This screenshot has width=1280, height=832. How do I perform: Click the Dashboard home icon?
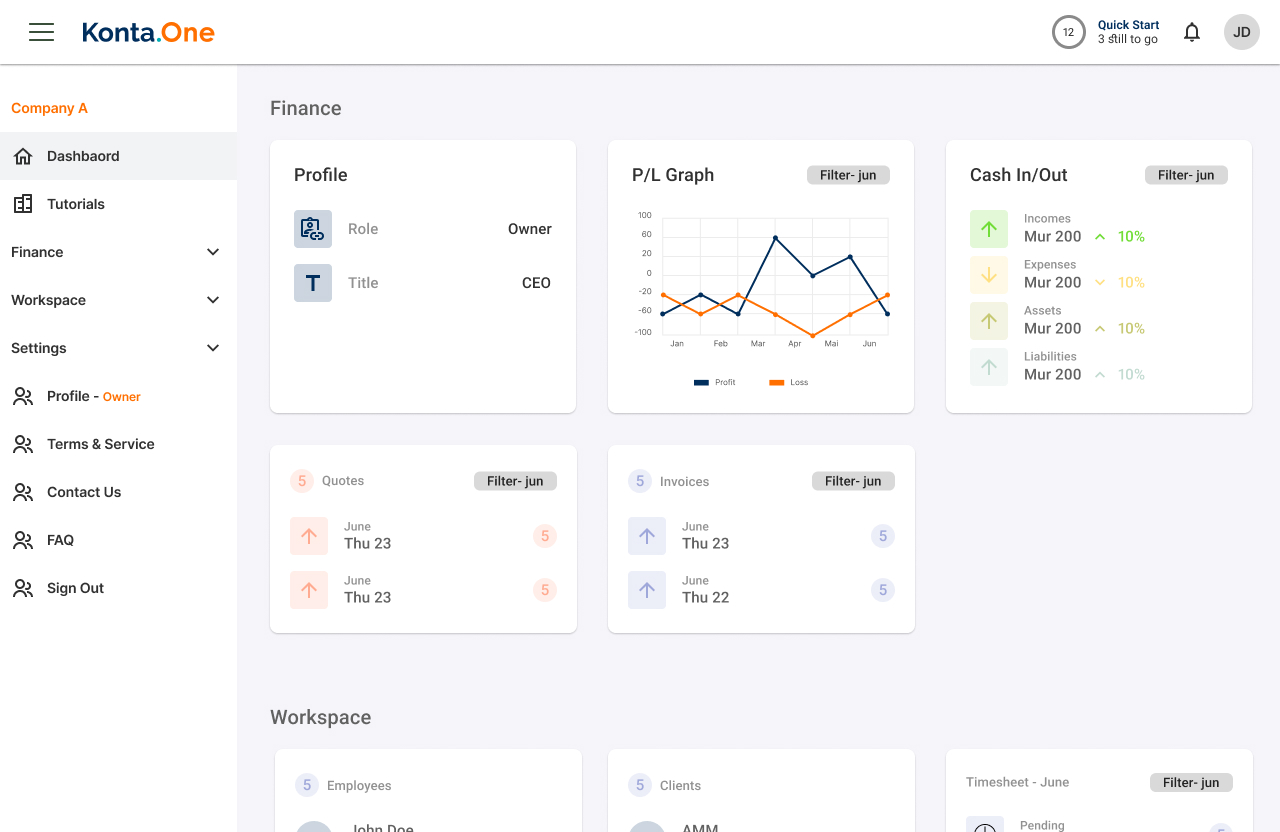click(x=23, y=156)
